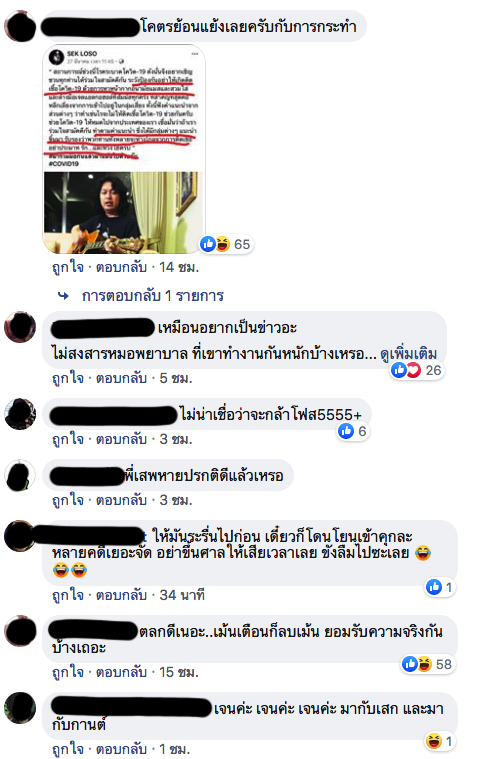Like the comment ไม่น่าเชื่อว่าจะกล้าโพส5555+
The image size is (486, 759).
coord(68,439)
